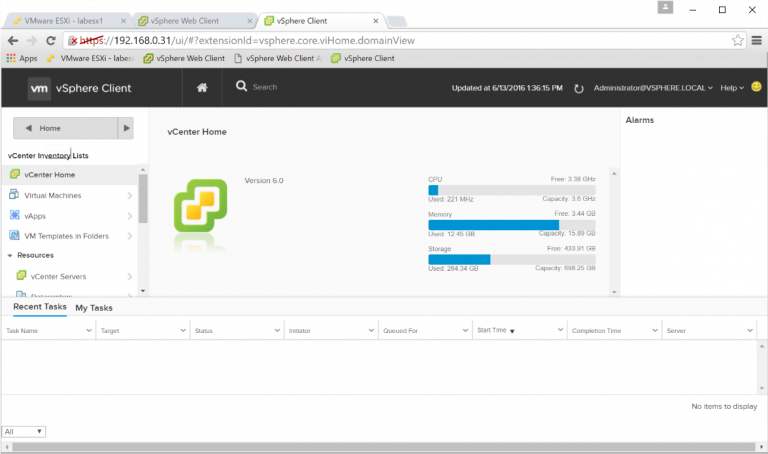Click the vSphere Client home icon

pyautogui.click(x=202, y=88)
